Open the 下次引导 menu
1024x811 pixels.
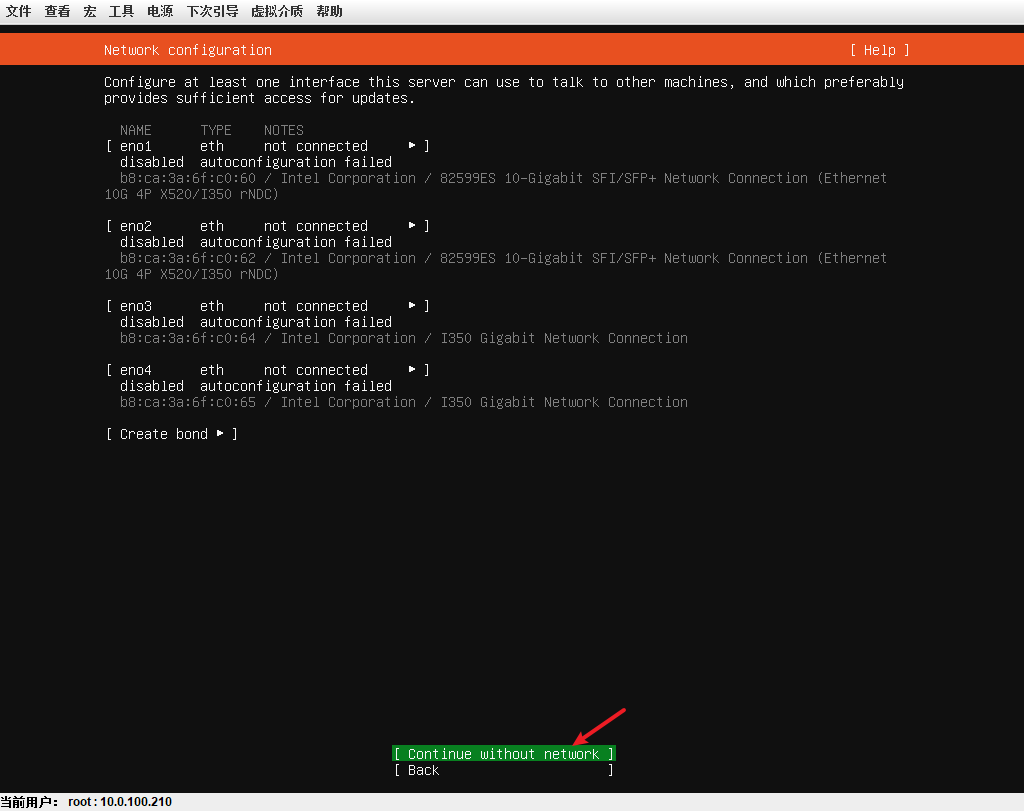pyautogui.click(x=212, y=11)
